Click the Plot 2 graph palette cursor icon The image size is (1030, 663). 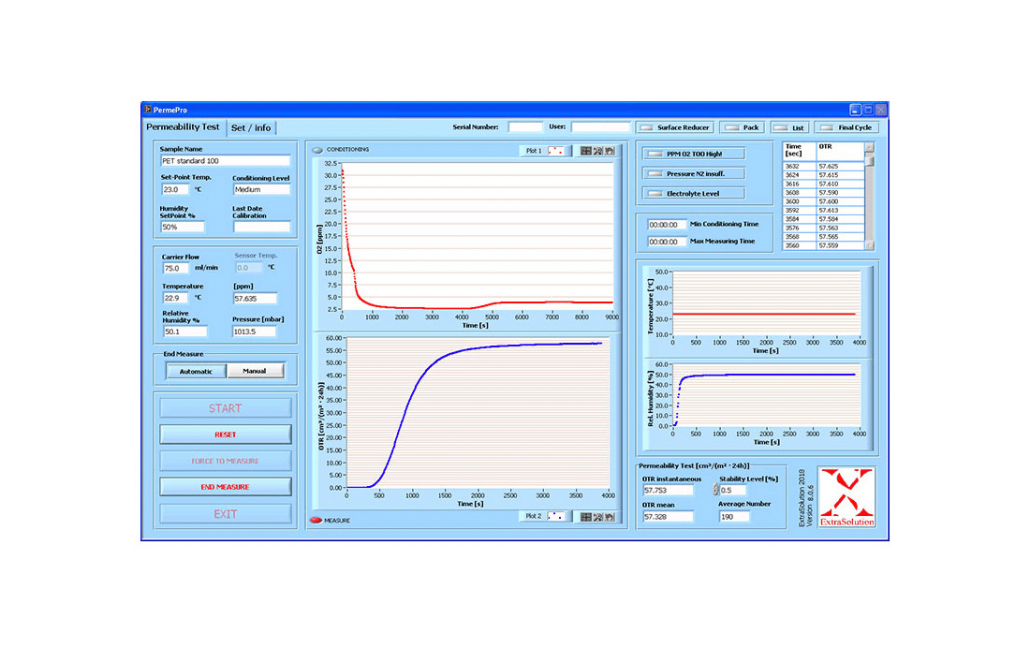click(x=587, y=516)
